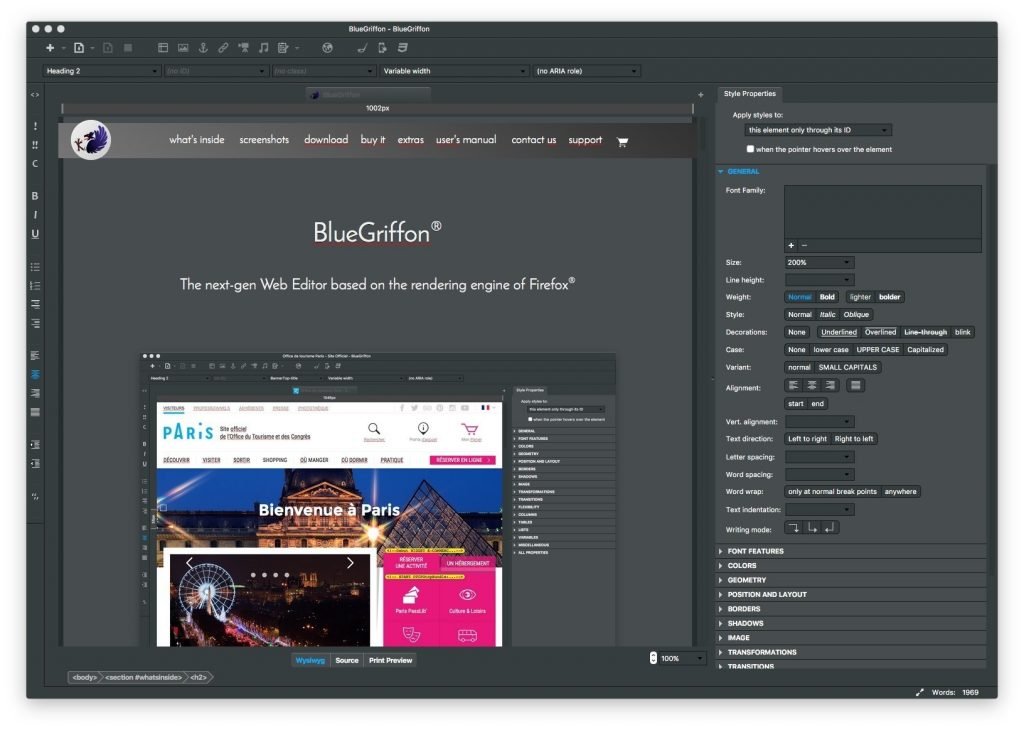
Task: Click the <h2> breadcrumb element
Action: click(199, 678)
